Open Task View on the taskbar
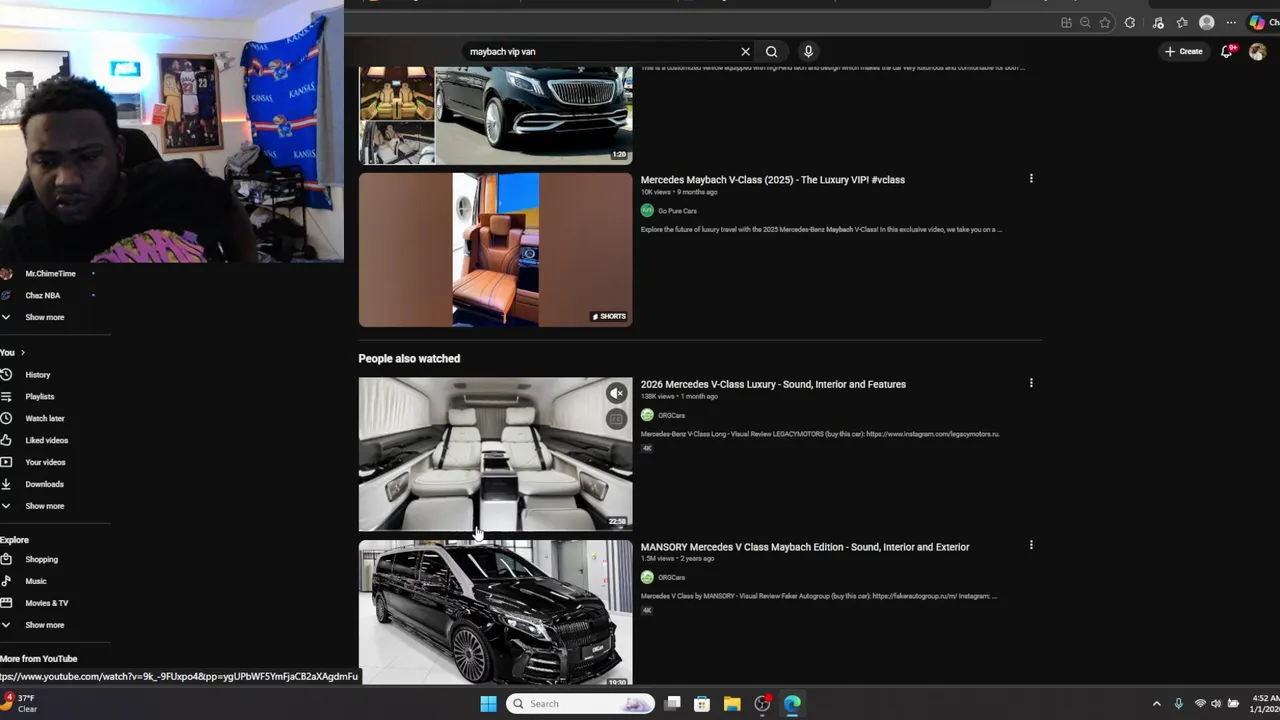This screenshot has height=720, width=1280. 673,704
